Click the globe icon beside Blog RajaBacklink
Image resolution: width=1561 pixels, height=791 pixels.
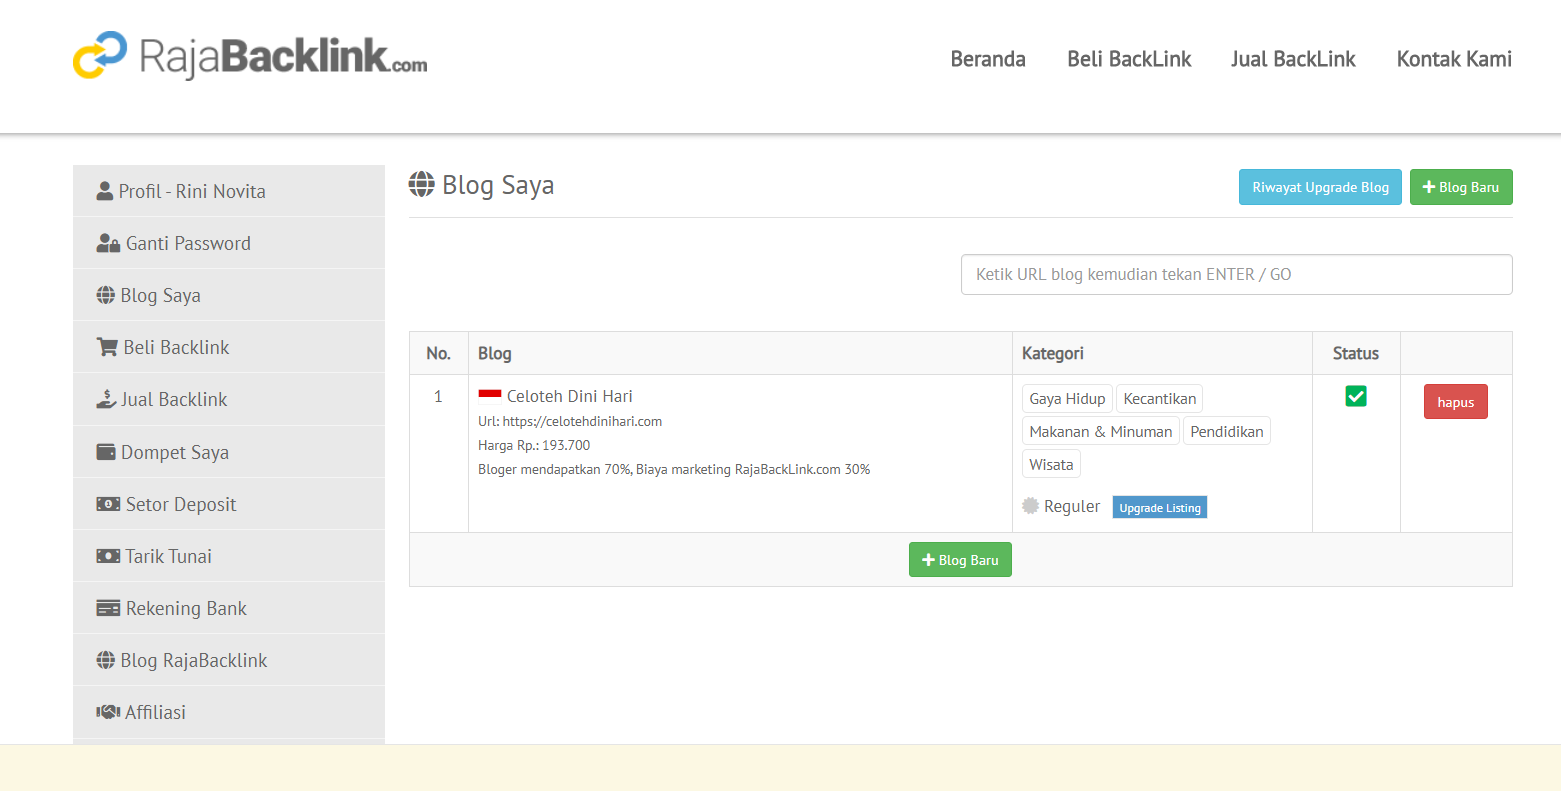click(x=106, y=660)
